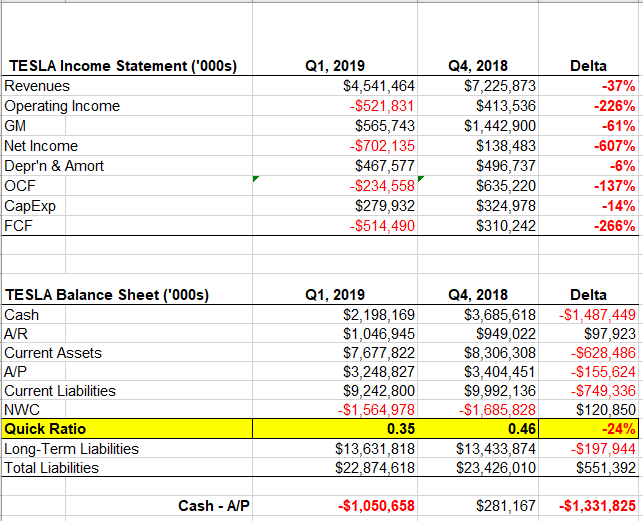This screenshot has width=643, height=521.
Task: Click quick ratio delta -24%
Action: pyautogui.click(x=618, y=429)
